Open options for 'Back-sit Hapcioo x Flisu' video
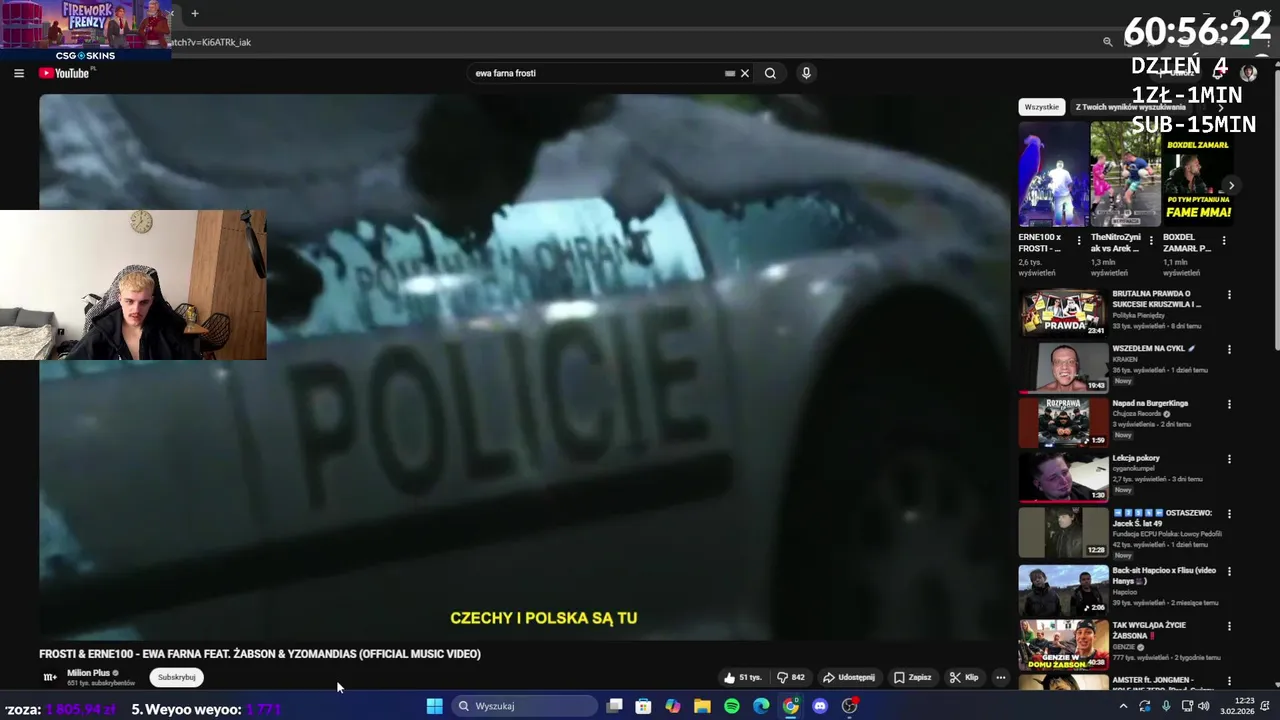Viewport: 1280px width, 720px height. (1229, 571)
